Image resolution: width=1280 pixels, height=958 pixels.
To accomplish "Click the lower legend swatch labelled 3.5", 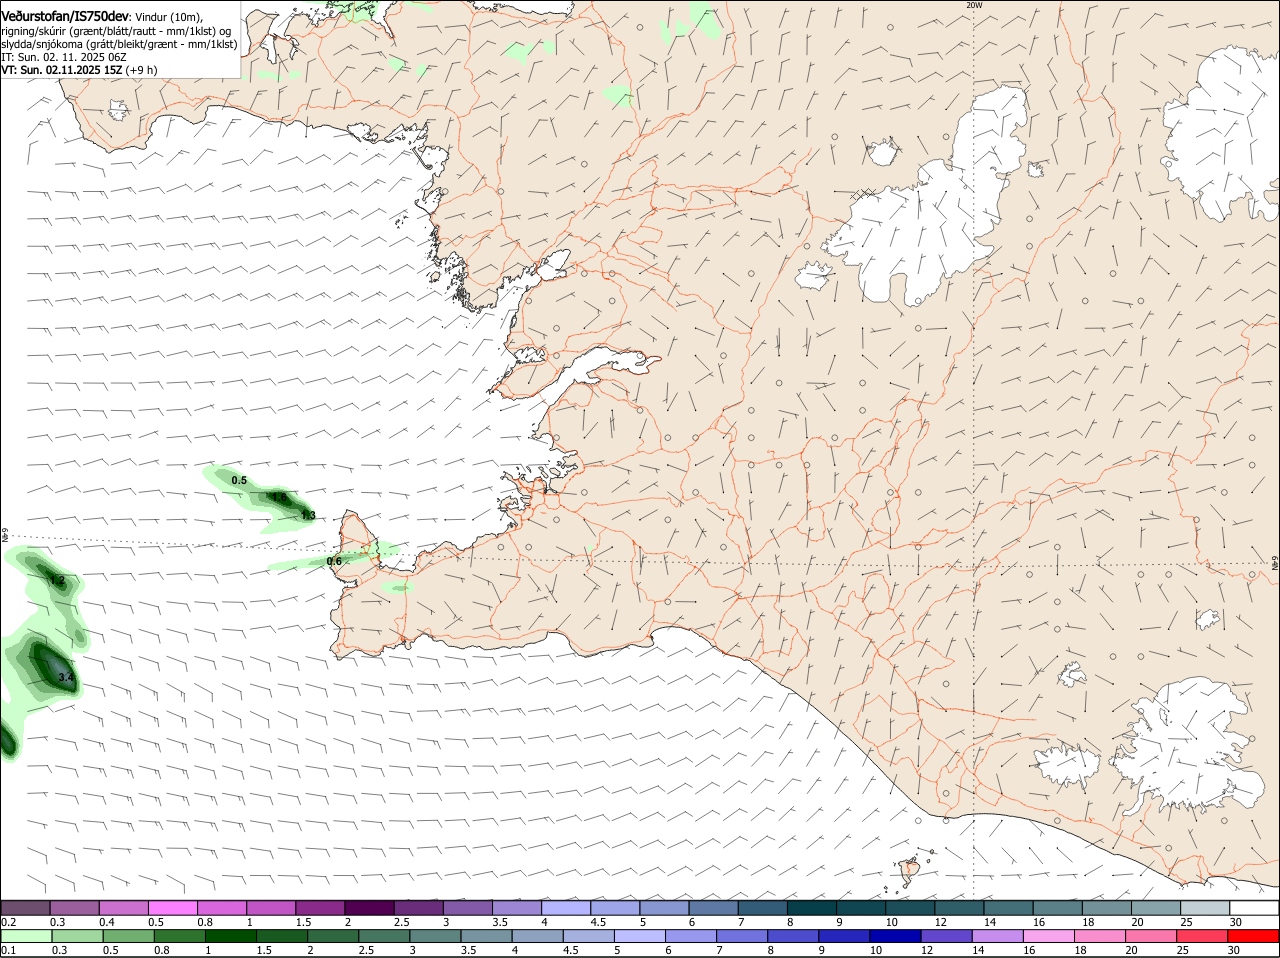I will 487,936.
